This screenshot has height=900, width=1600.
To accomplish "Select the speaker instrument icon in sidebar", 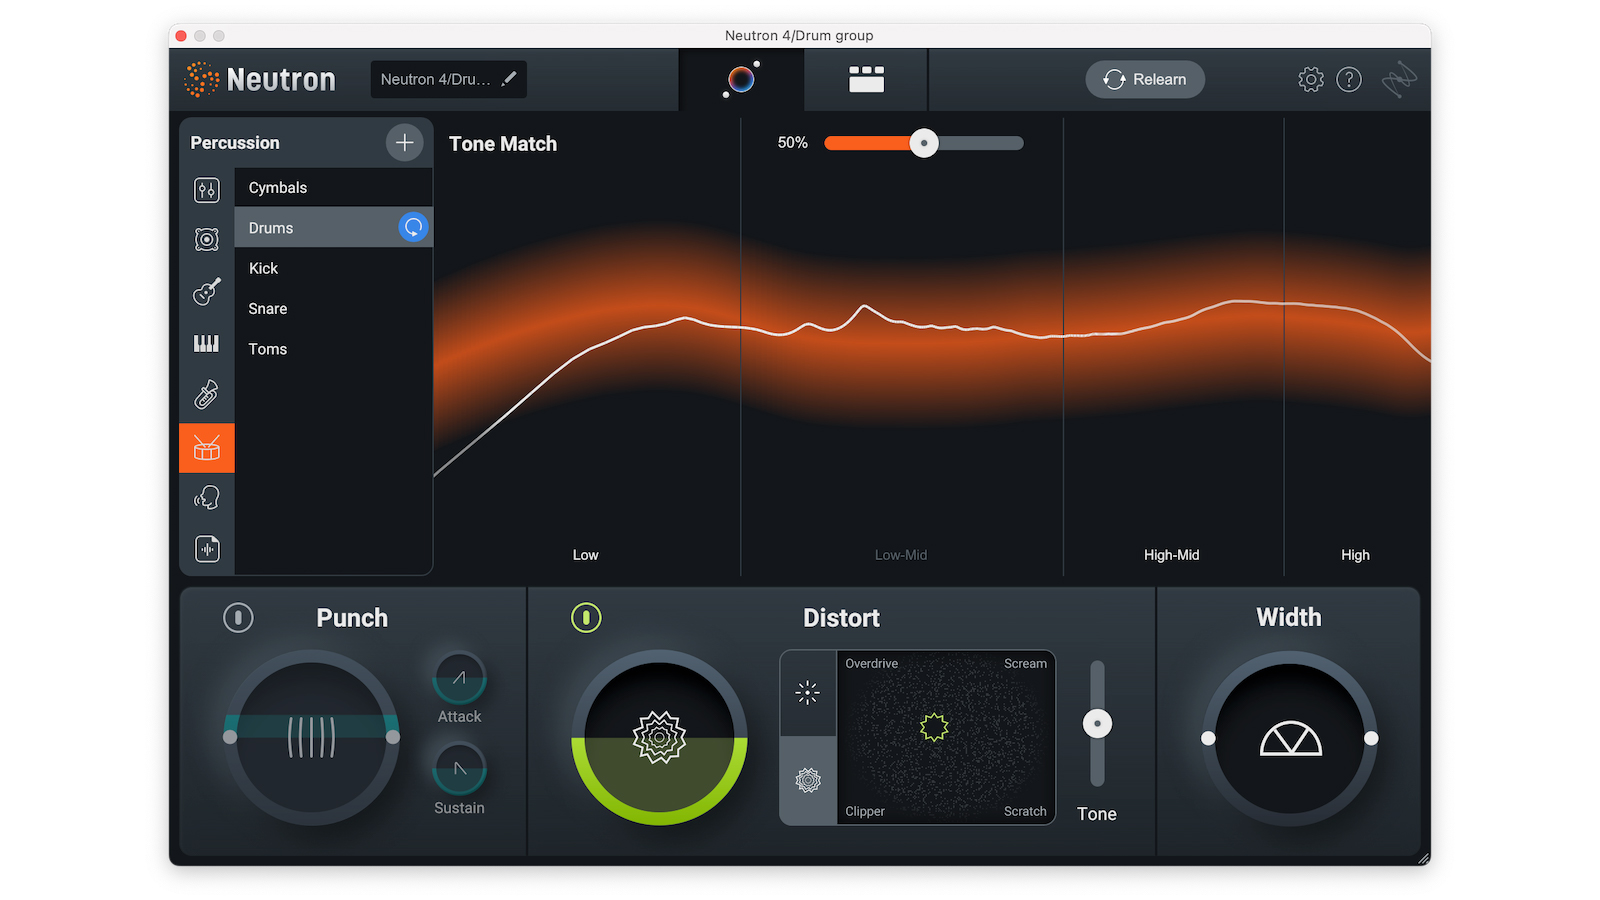I will pos(206,240).
